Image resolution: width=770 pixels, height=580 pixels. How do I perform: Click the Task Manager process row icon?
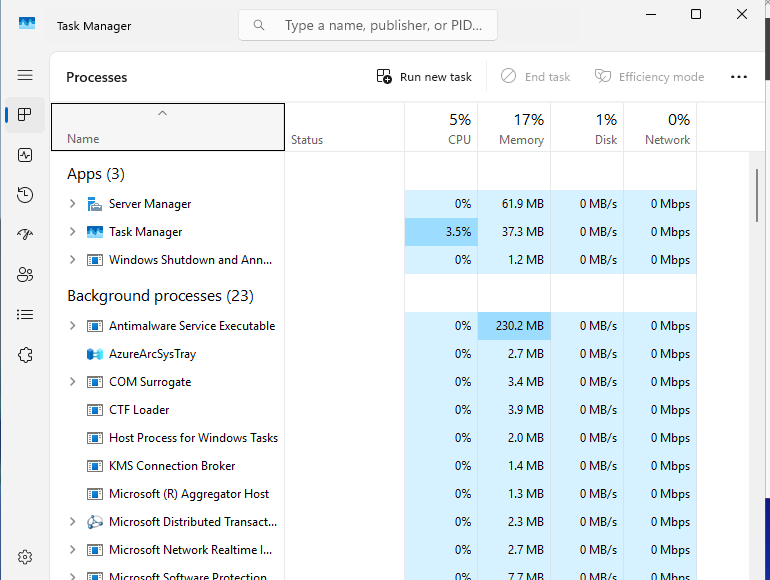[95, 232]
